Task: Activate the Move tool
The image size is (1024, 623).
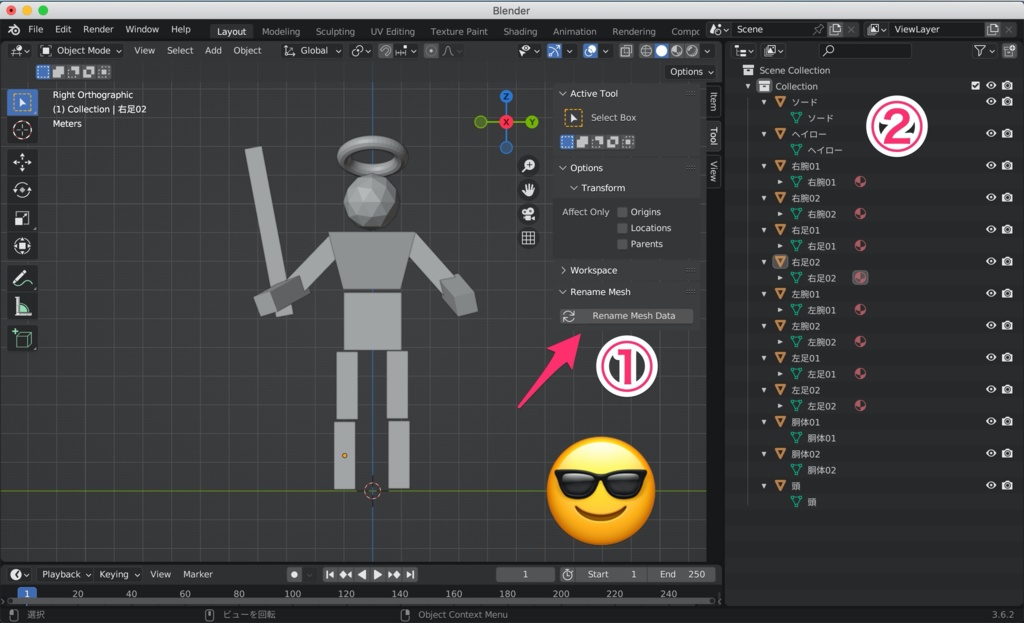Action: 22,162
